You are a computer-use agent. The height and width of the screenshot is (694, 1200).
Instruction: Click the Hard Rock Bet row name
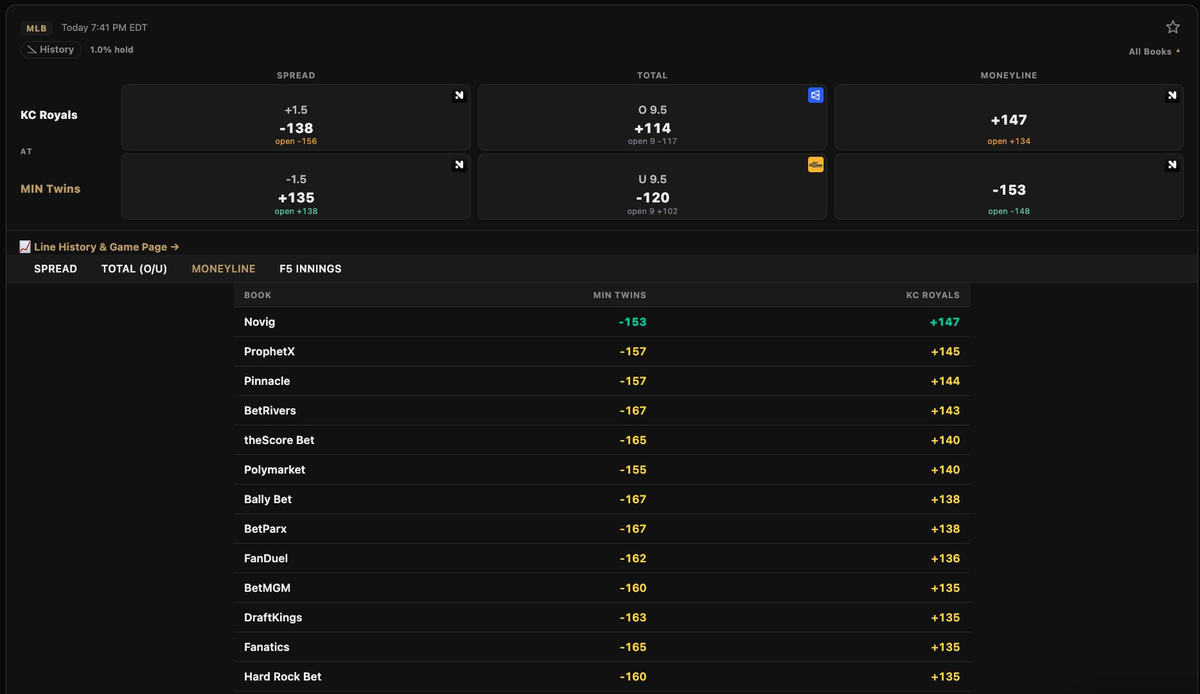[283, 676]
